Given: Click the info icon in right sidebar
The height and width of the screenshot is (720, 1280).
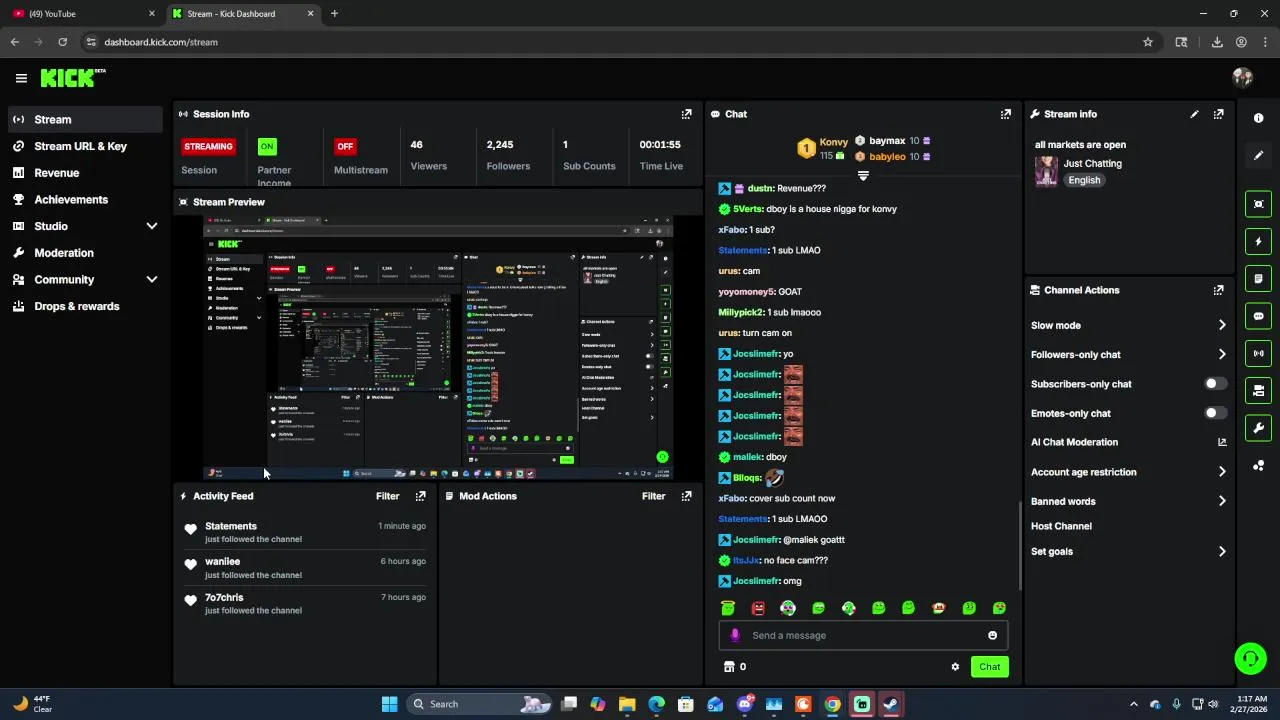Looking at the screenshot, I should coord(1258,118).
